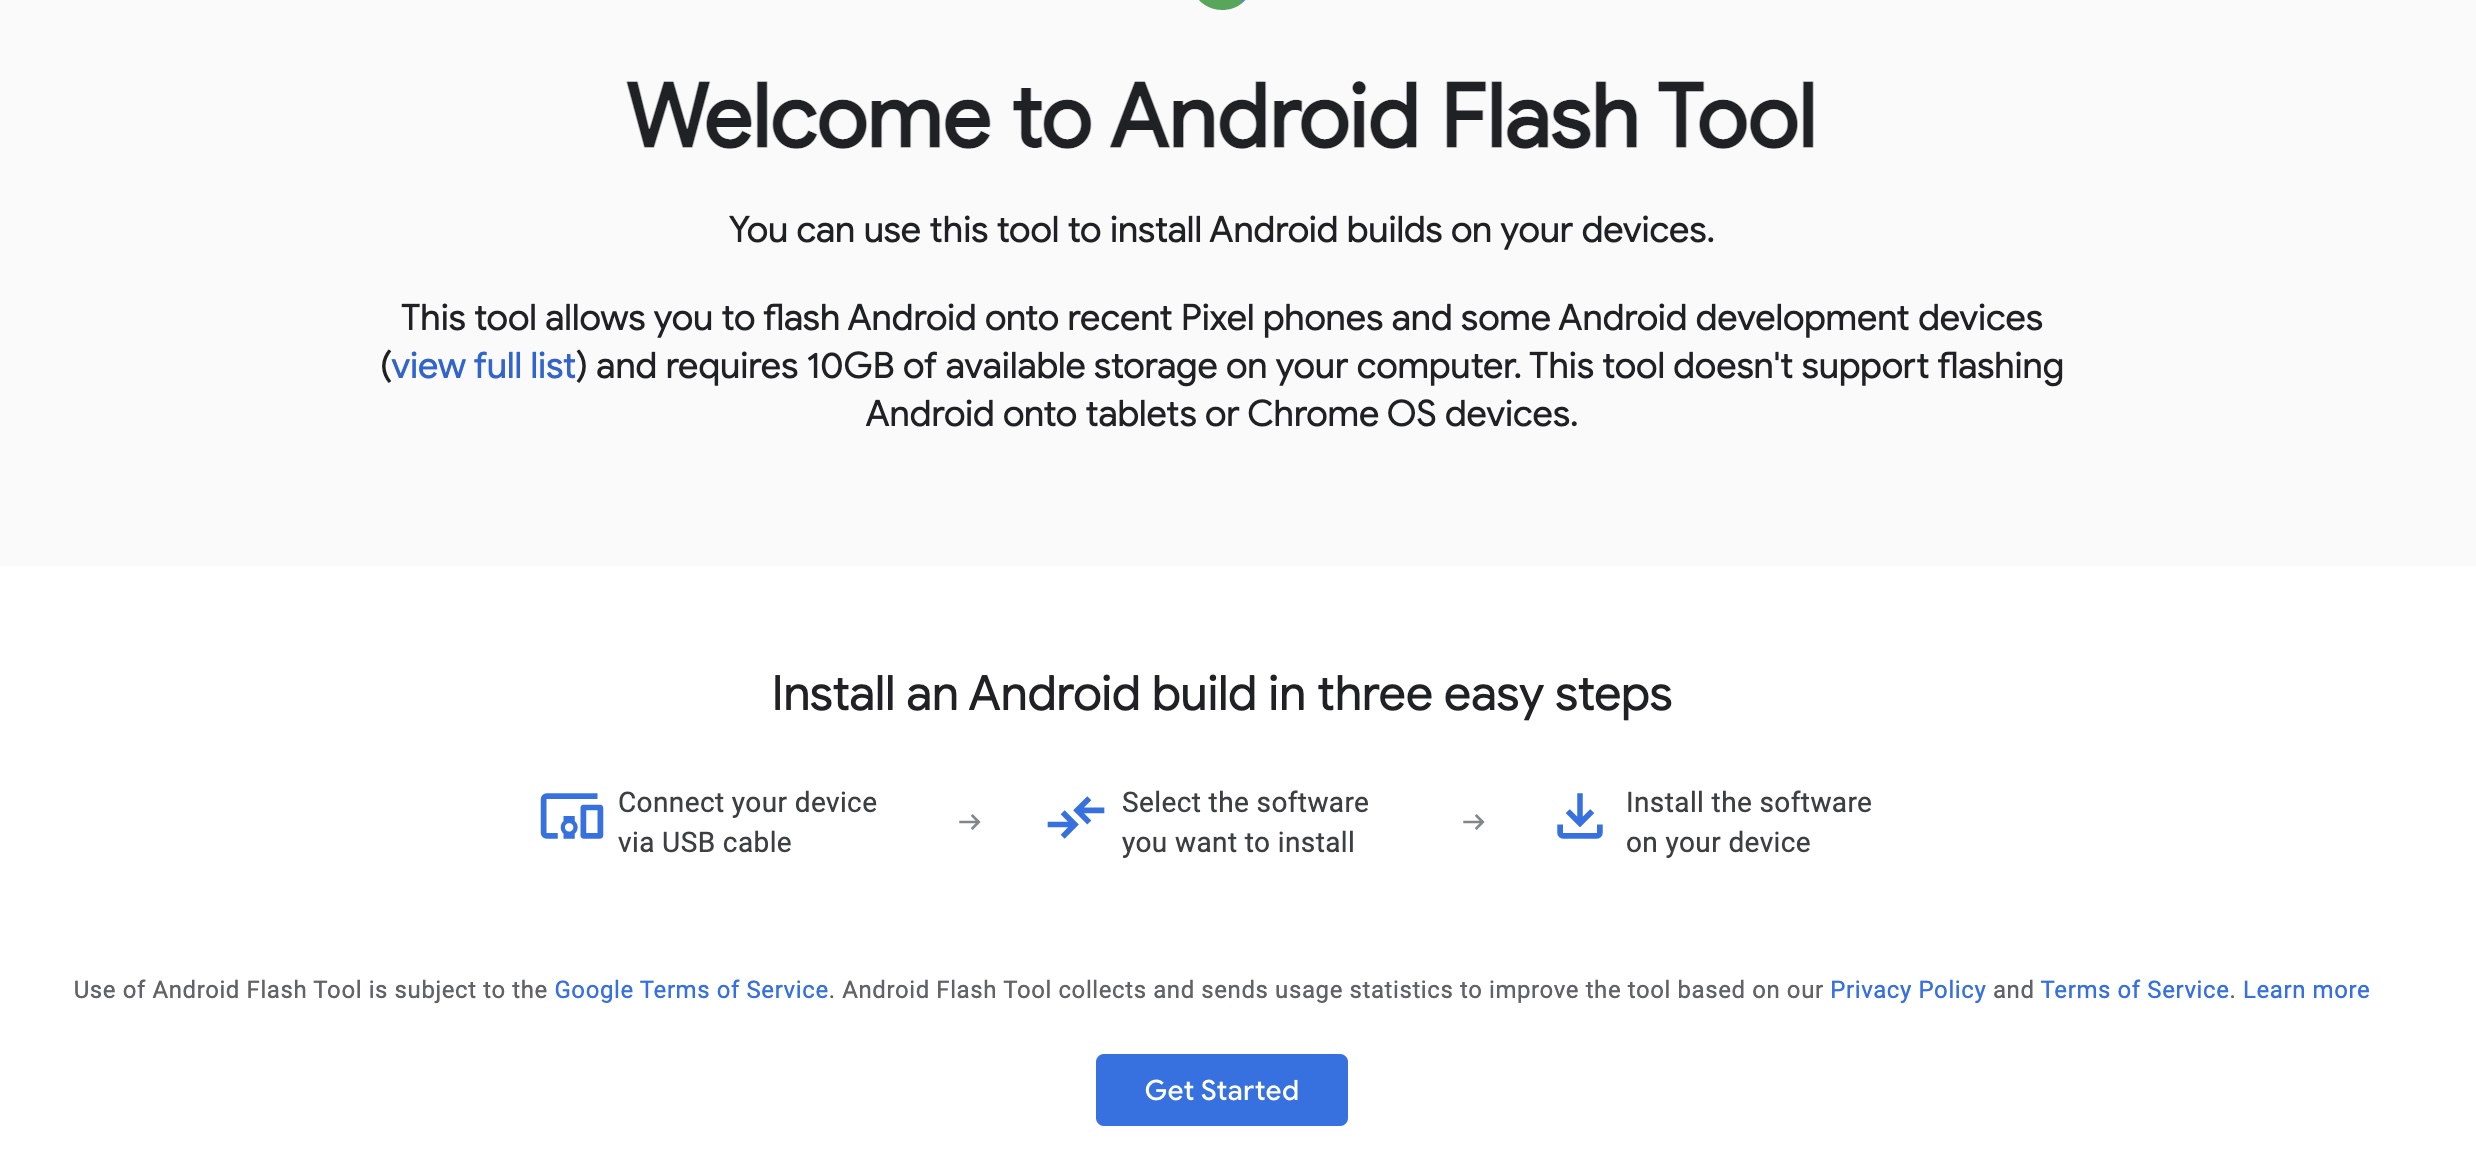Click the three easy steps heading
Image resolution: width=2476 pixels, height=1152 pixels.
click(1221, 694)
